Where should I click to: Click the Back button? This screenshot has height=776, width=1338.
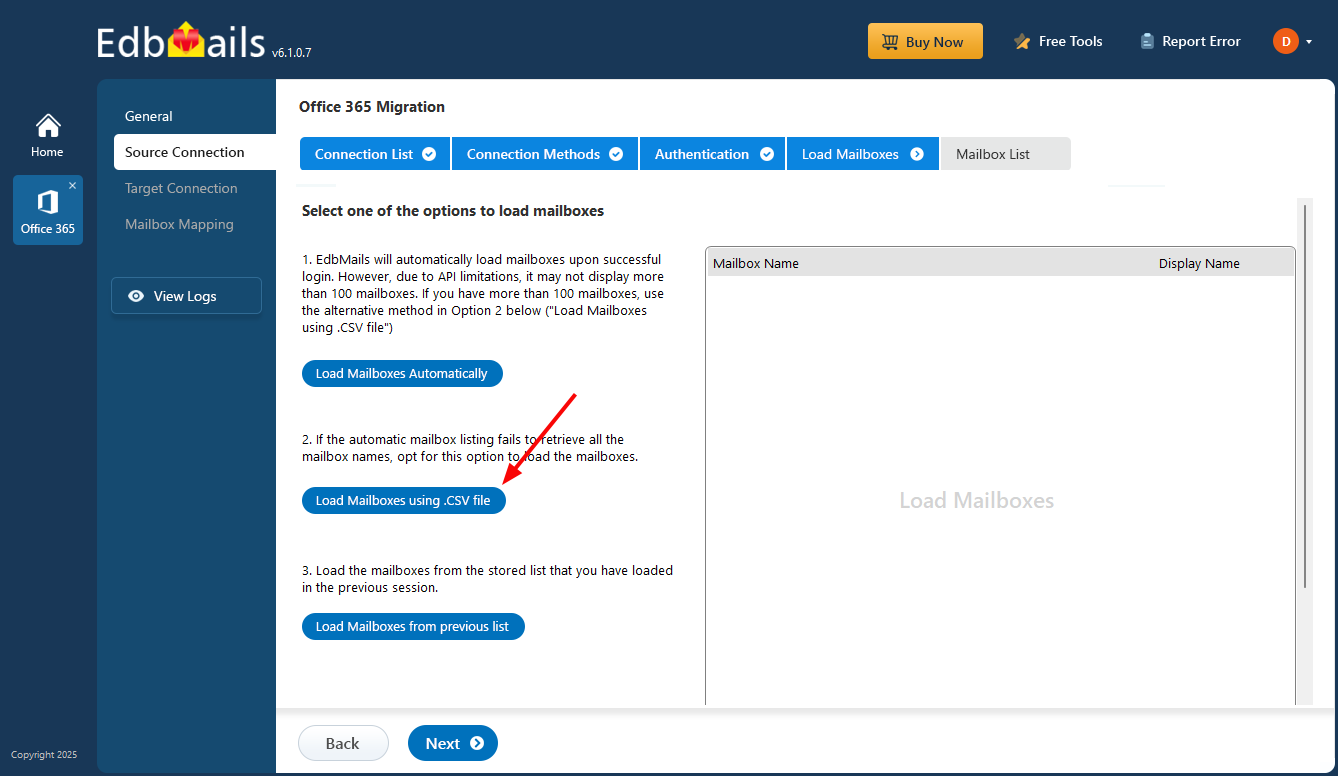coord(343,743)
